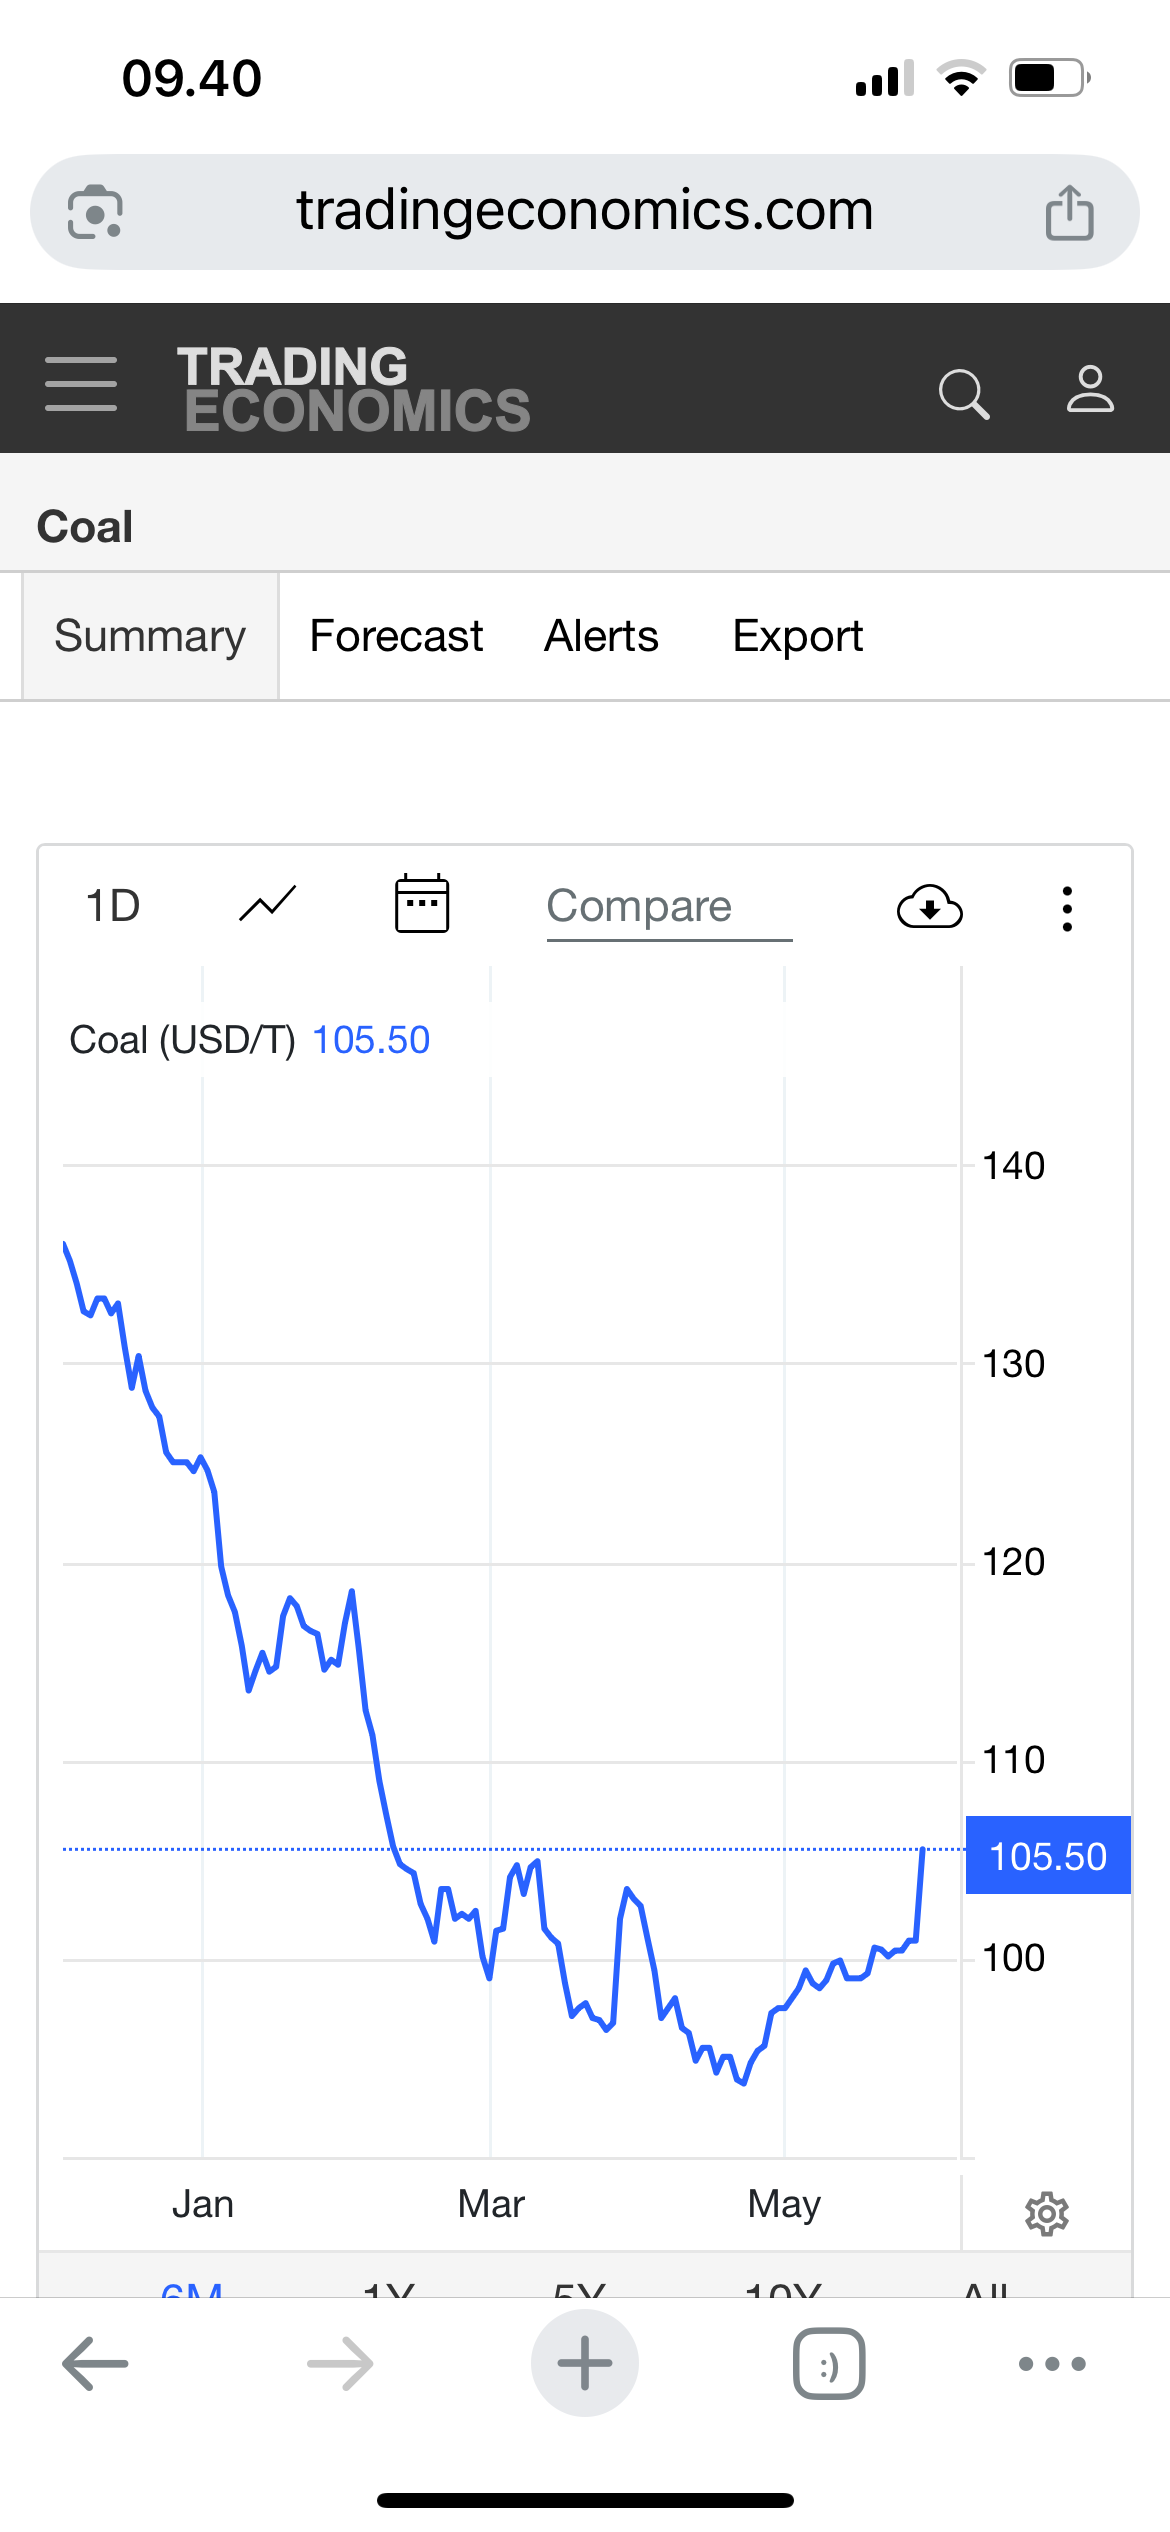Expand the chart three-dot options menu

(1067, 908)
